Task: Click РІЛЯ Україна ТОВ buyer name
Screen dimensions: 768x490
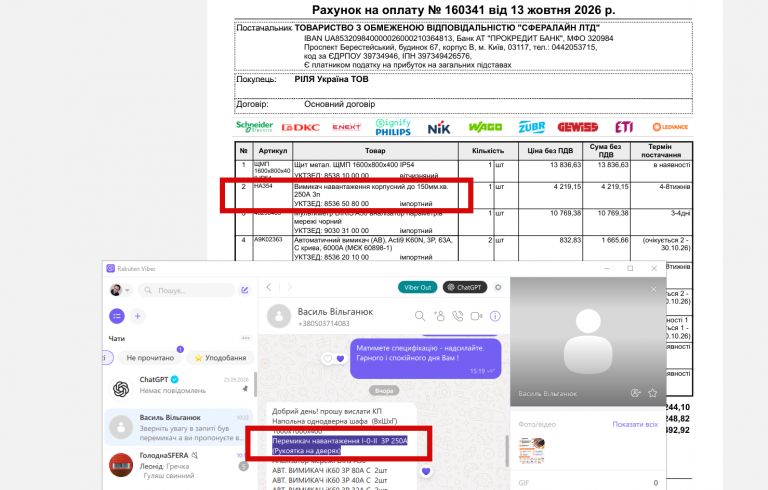Action: (331, 79)
